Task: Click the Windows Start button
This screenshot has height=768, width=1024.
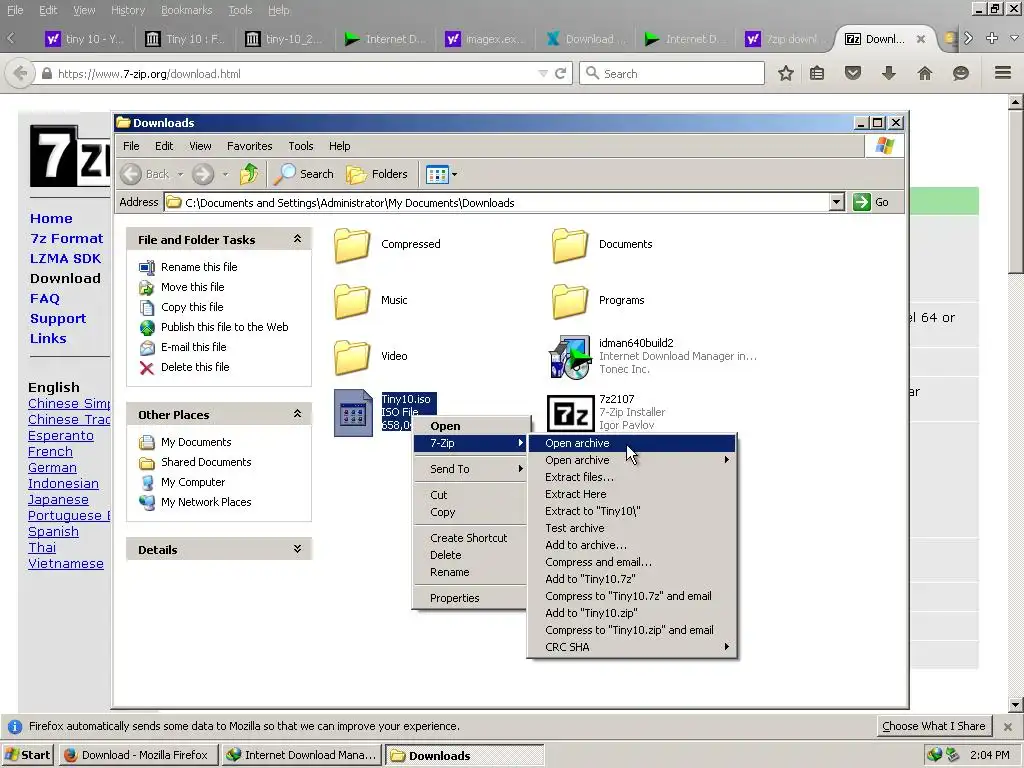Action: point(28,755)
